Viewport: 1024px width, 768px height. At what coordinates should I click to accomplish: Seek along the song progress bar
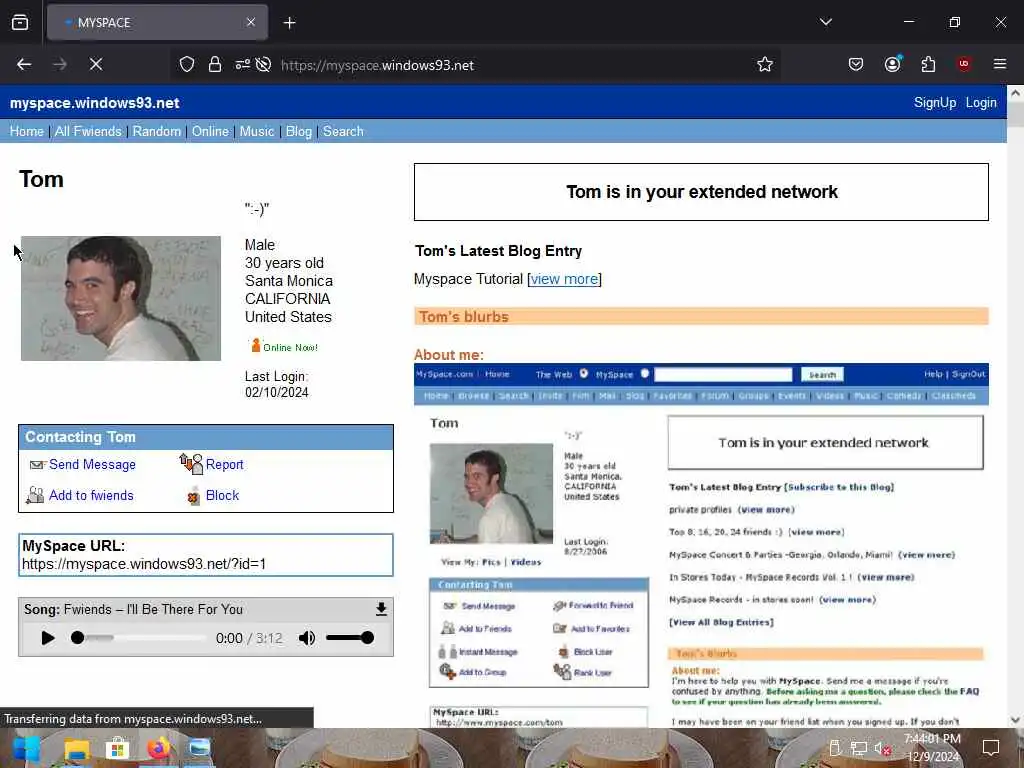(139, 638)
